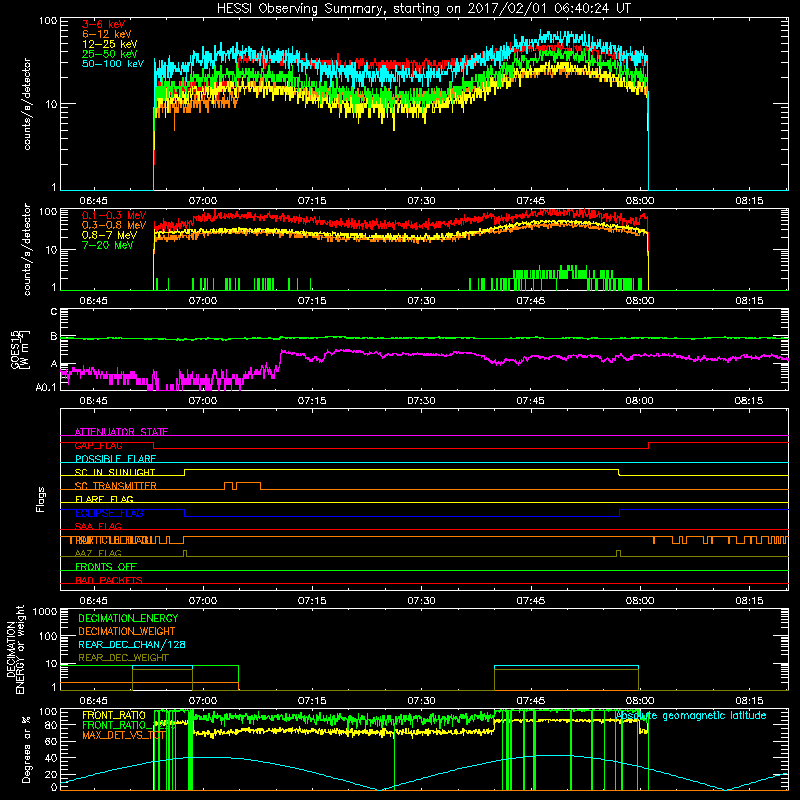Click the REAR_DEC_WEIGHT legend label
800x800 pixels.
[x=123, y=658]
